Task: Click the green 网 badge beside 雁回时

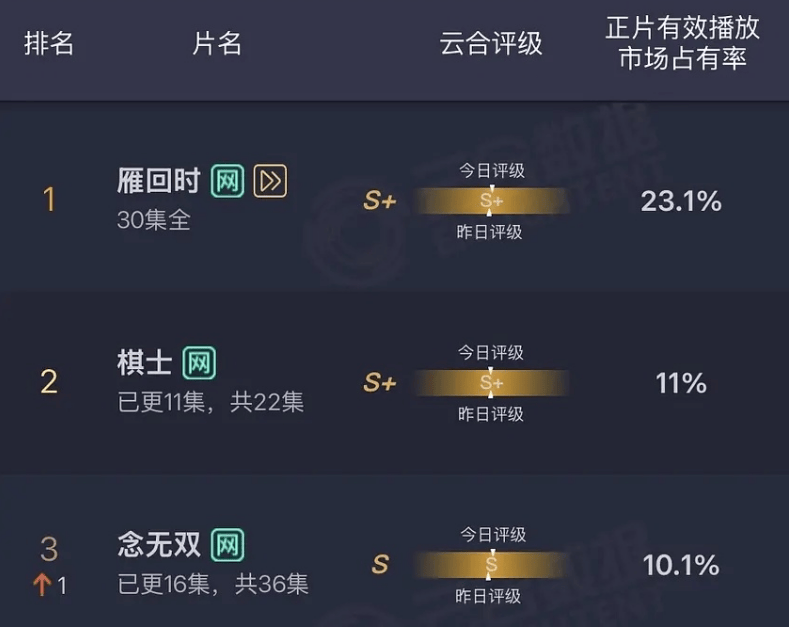Action: pos(227,181)
